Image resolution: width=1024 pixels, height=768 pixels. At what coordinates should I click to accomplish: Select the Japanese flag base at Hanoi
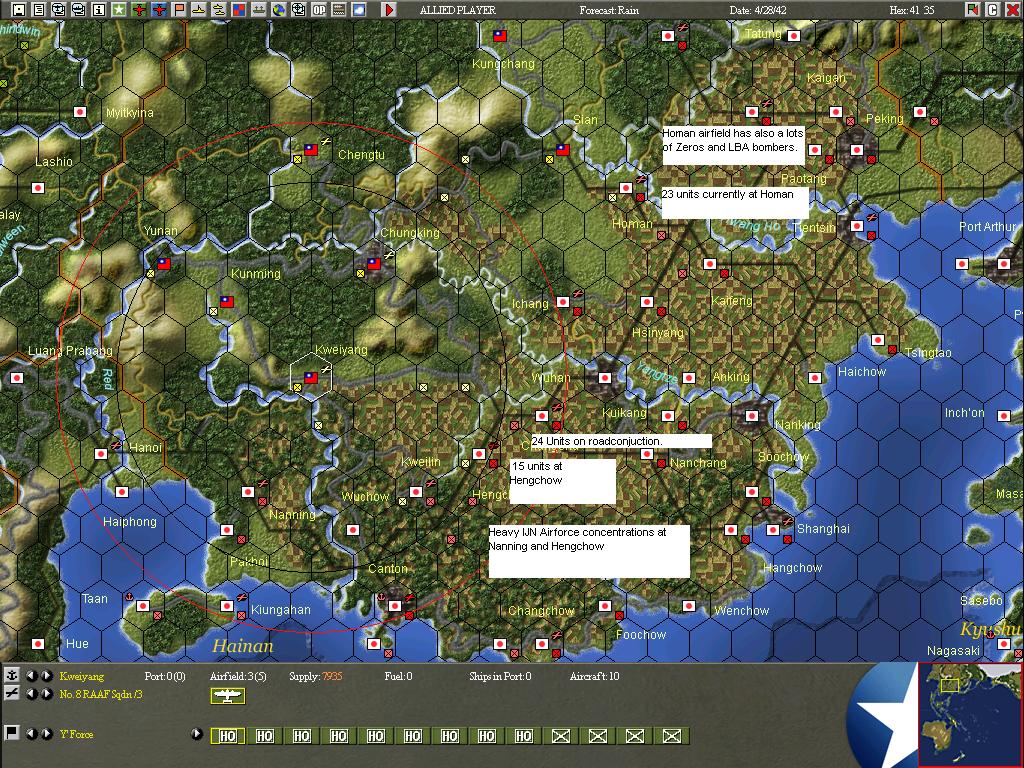click(101, 454)
